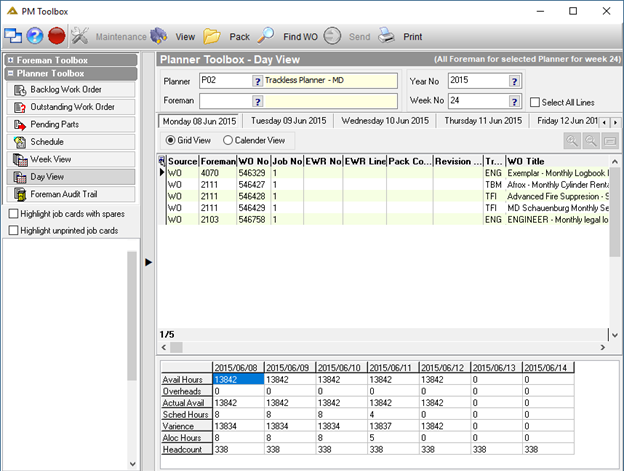
Task: Open the Week No lookup button
Action: pyautogui.click(x=514, y=101)
